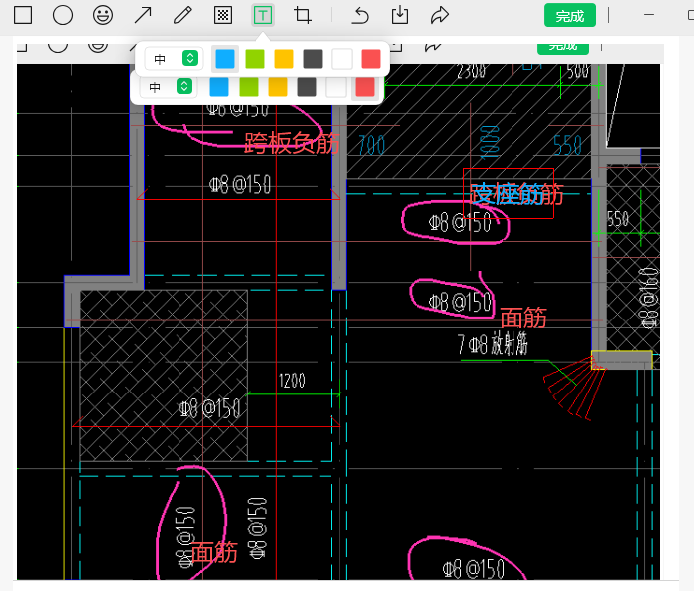Select the mosaic blur tool
The height and width of the screenshot is (591, 694).
click(223, 15)
